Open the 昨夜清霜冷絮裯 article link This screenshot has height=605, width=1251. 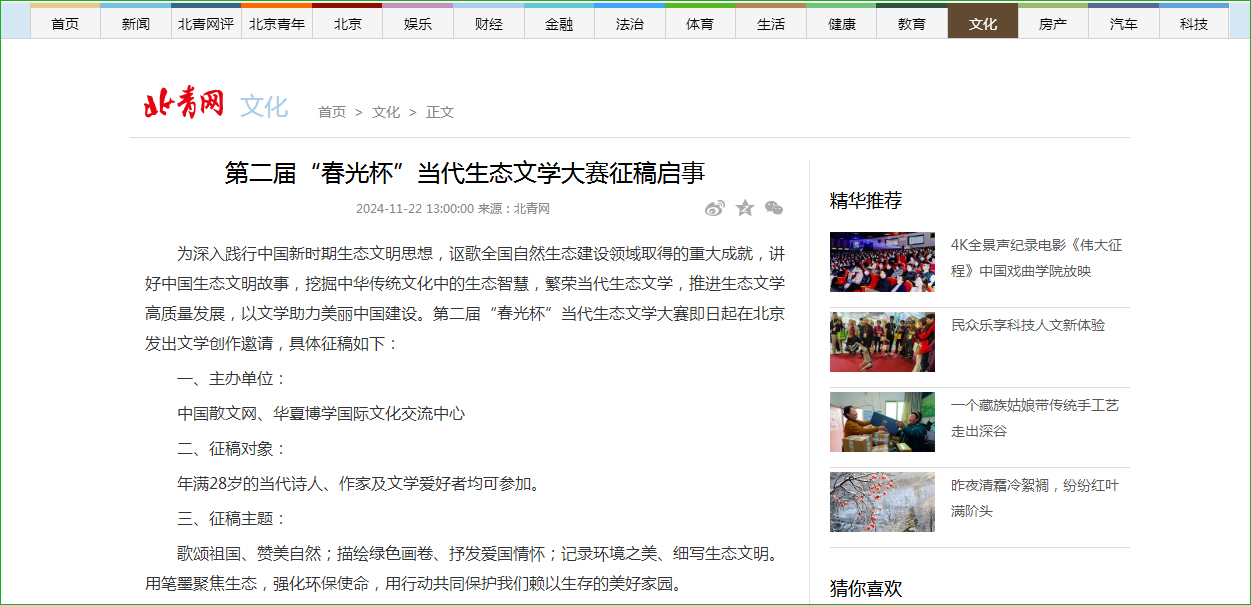click(x=1035, y=498)
